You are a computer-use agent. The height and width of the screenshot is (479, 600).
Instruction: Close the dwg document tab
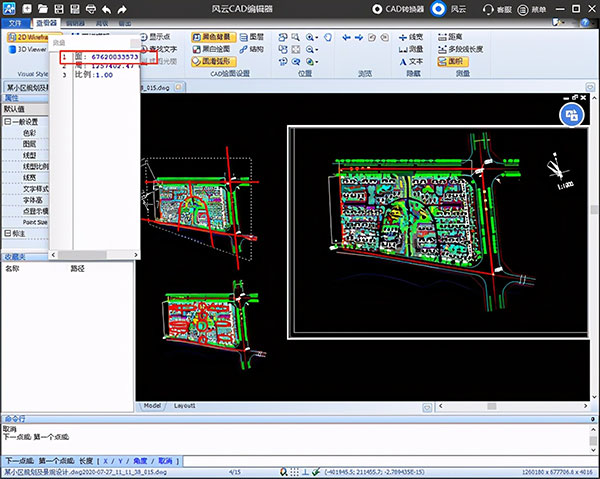click(x=178, y=87)
